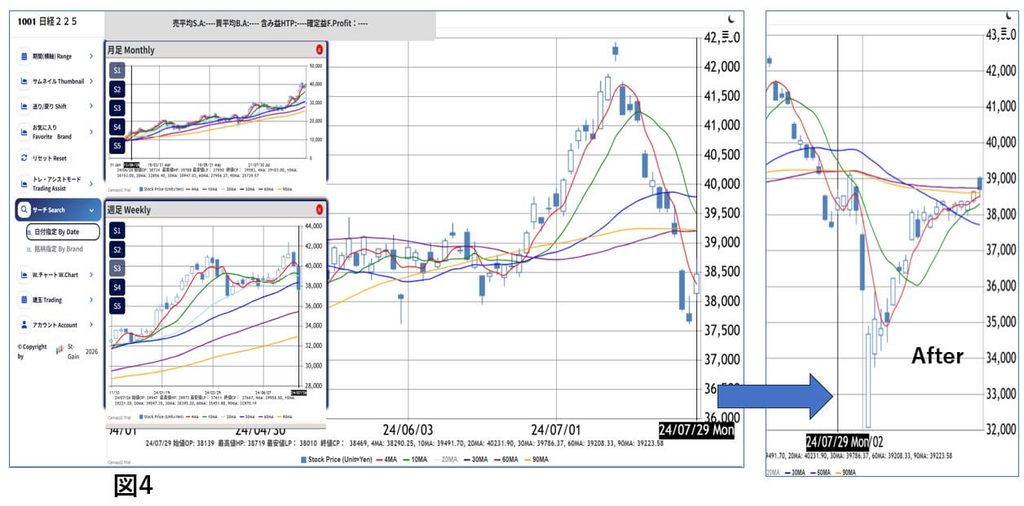Screen dimensions: 1024x506
Task: Toggle 30MA line in main legend
Action: [x=477, y=460]
